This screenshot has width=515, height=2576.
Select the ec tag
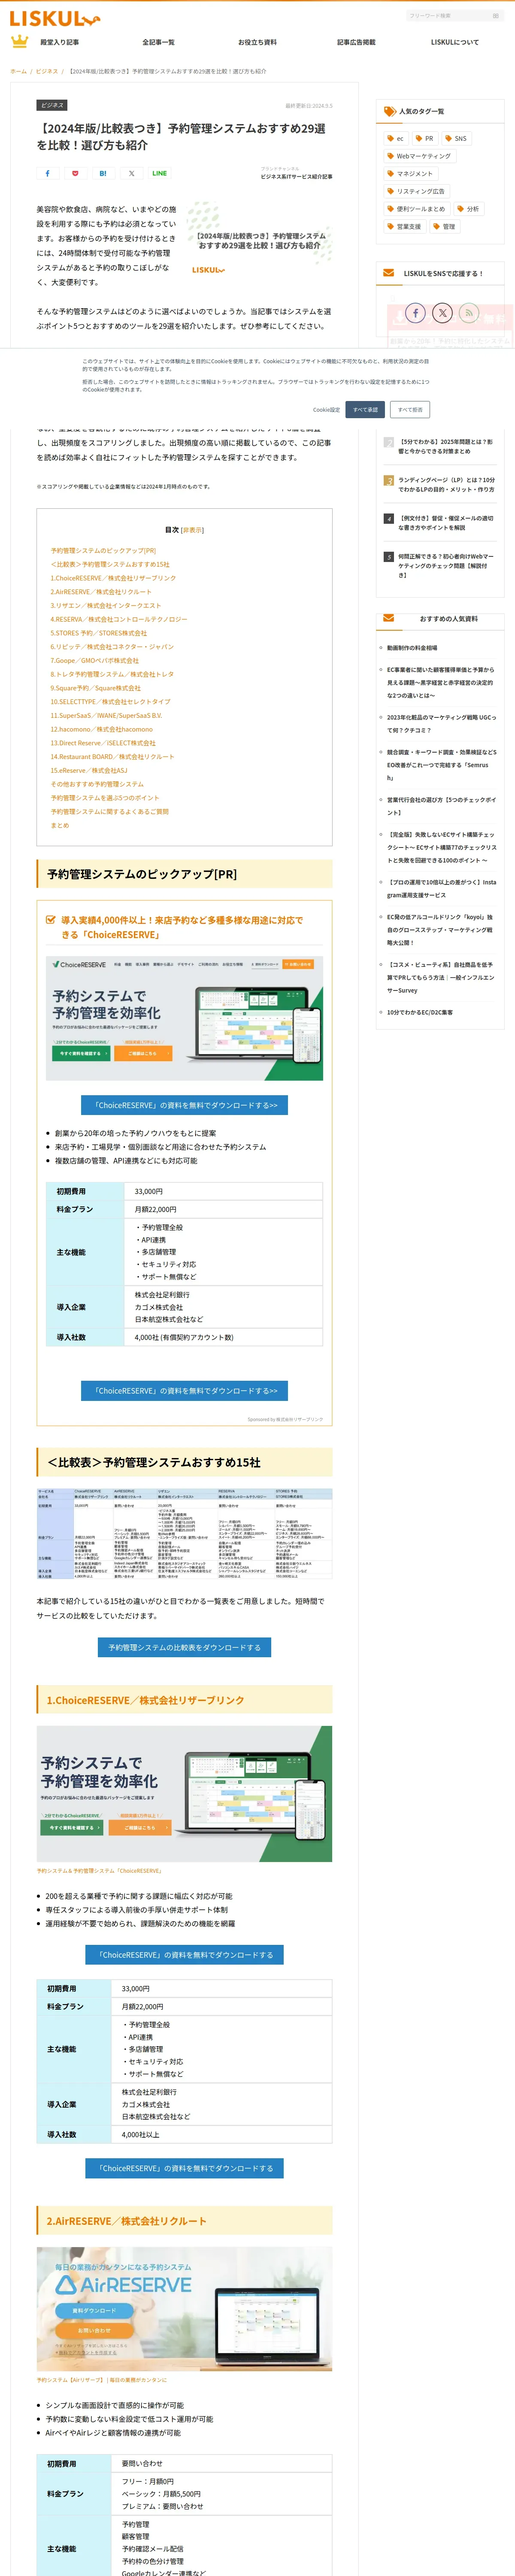396,139
